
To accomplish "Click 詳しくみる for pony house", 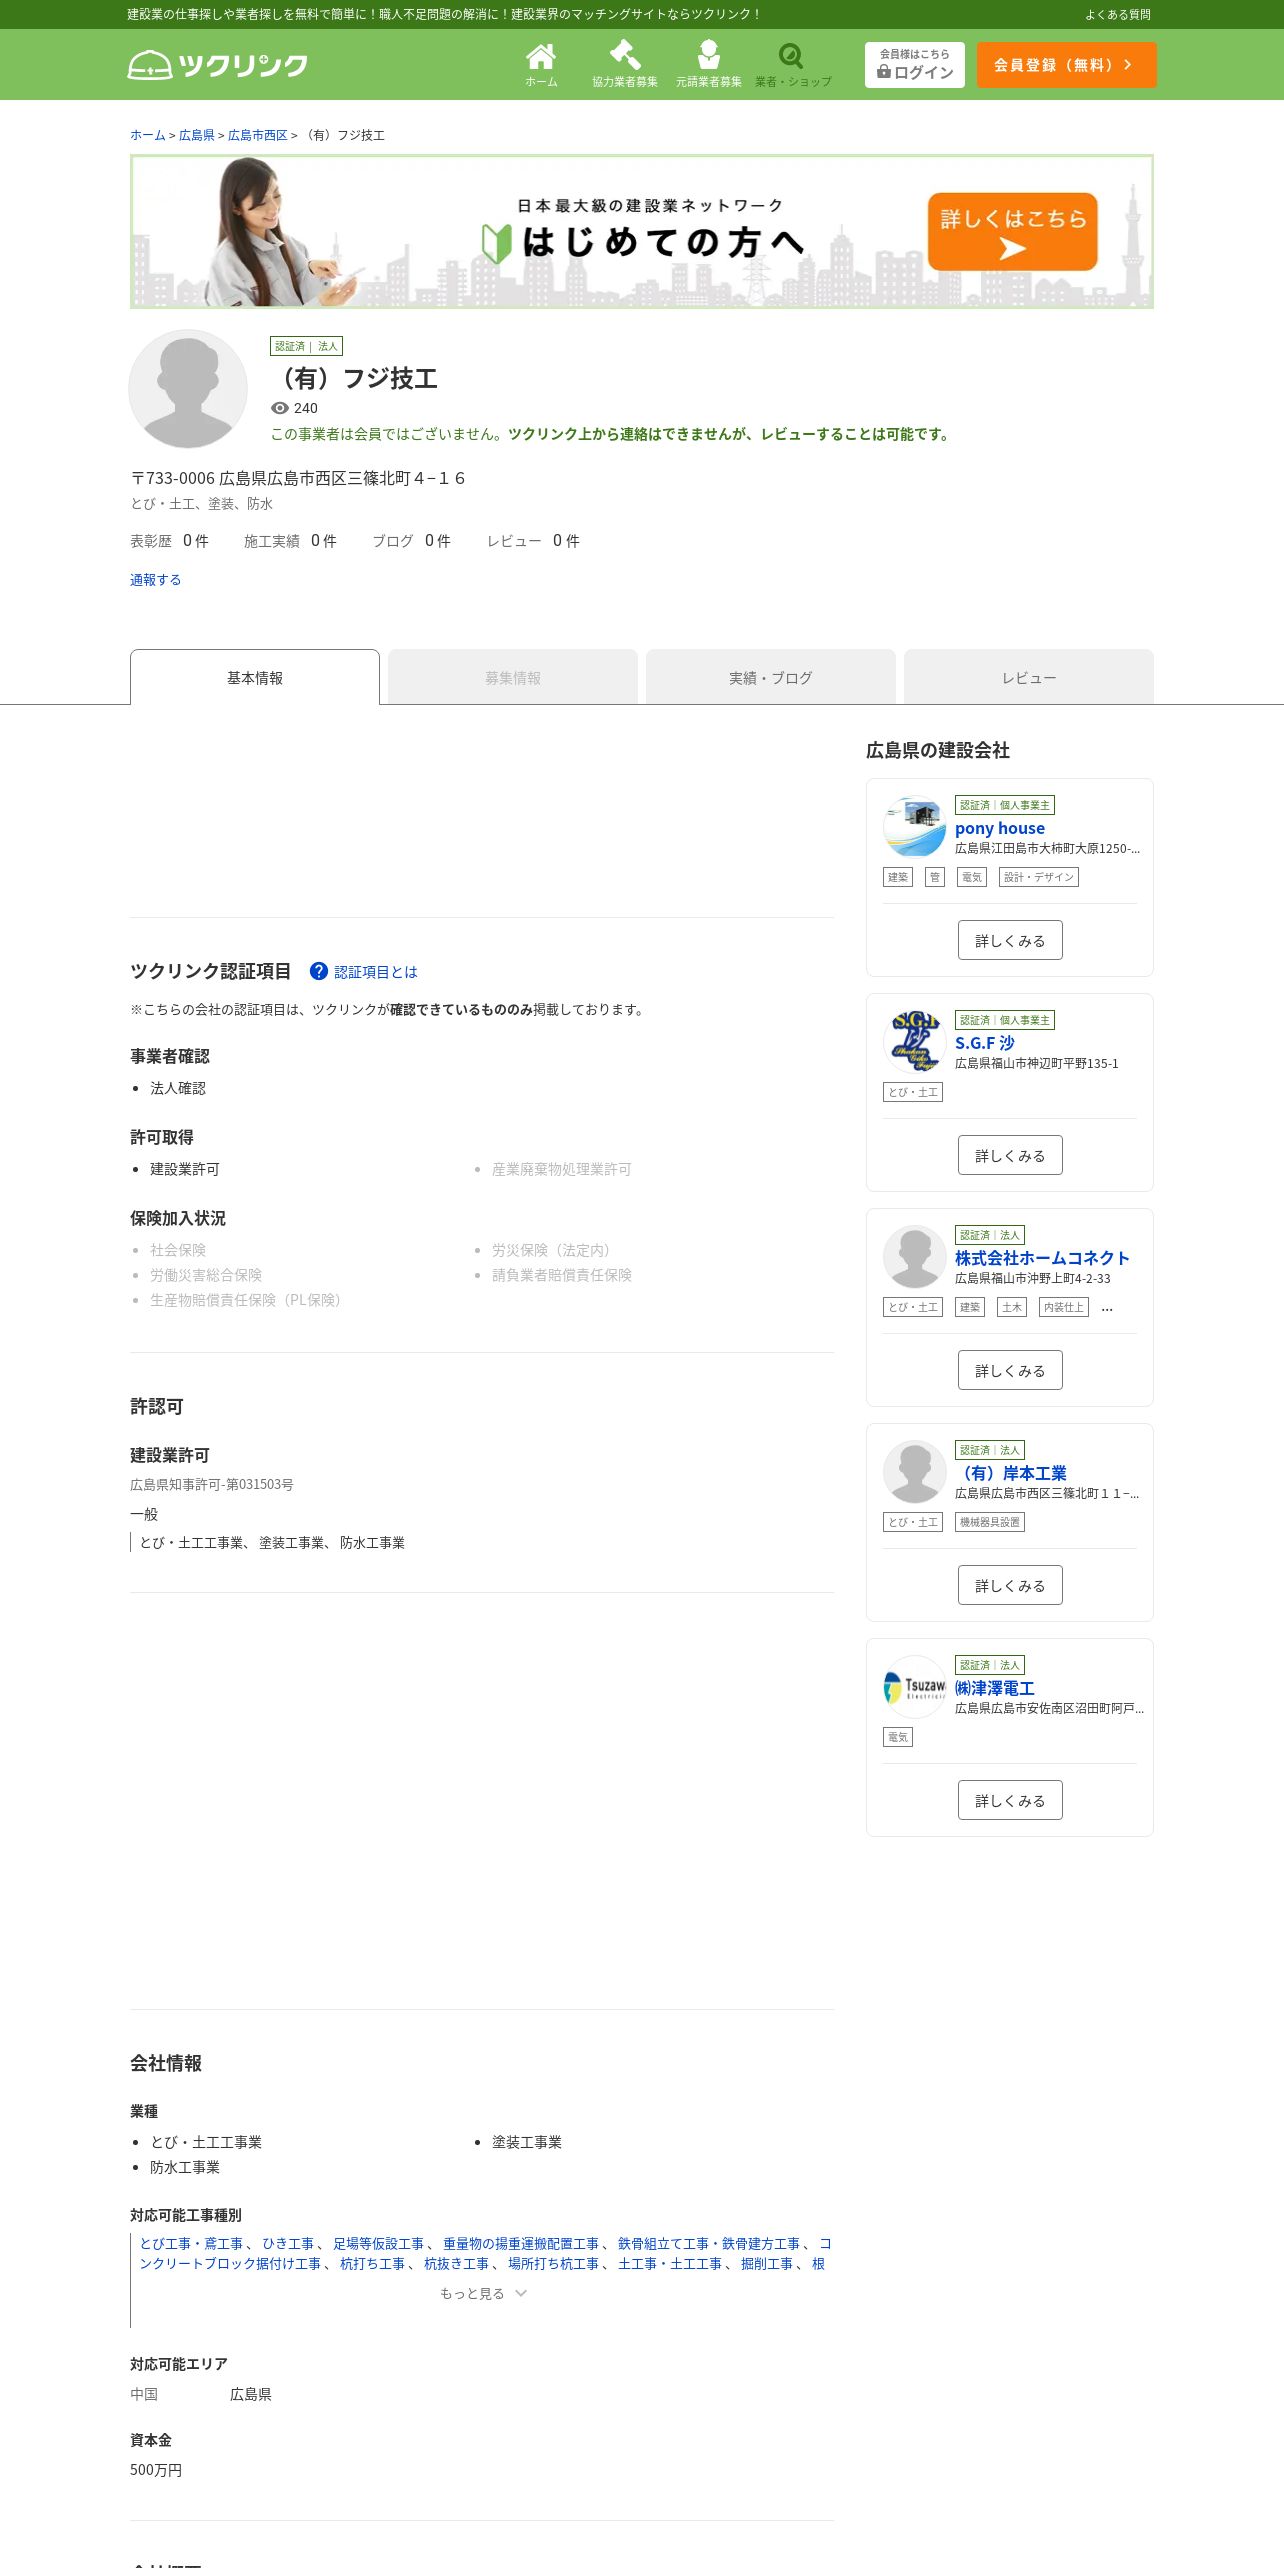I will tap(1010, 940).
